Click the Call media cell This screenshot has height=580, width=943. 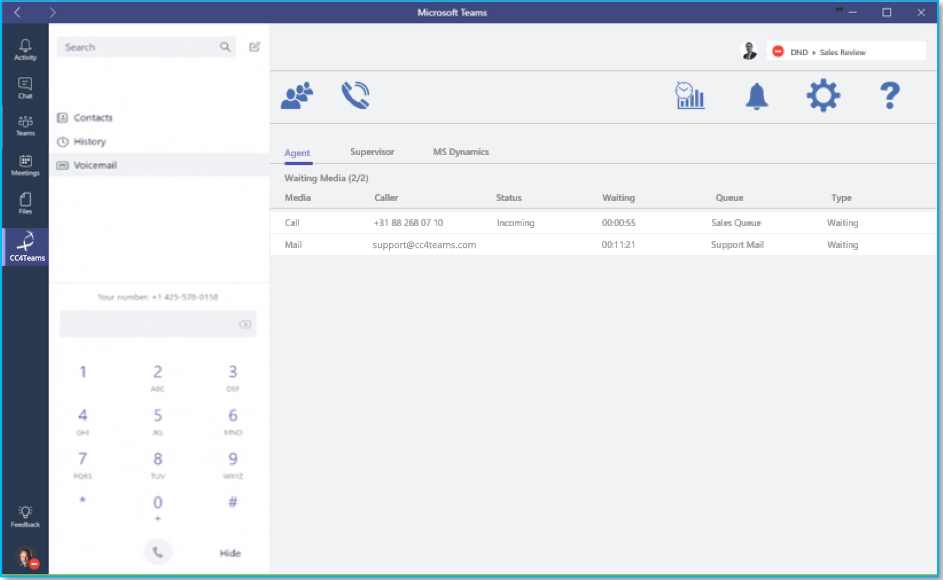[x=292, y=223]
